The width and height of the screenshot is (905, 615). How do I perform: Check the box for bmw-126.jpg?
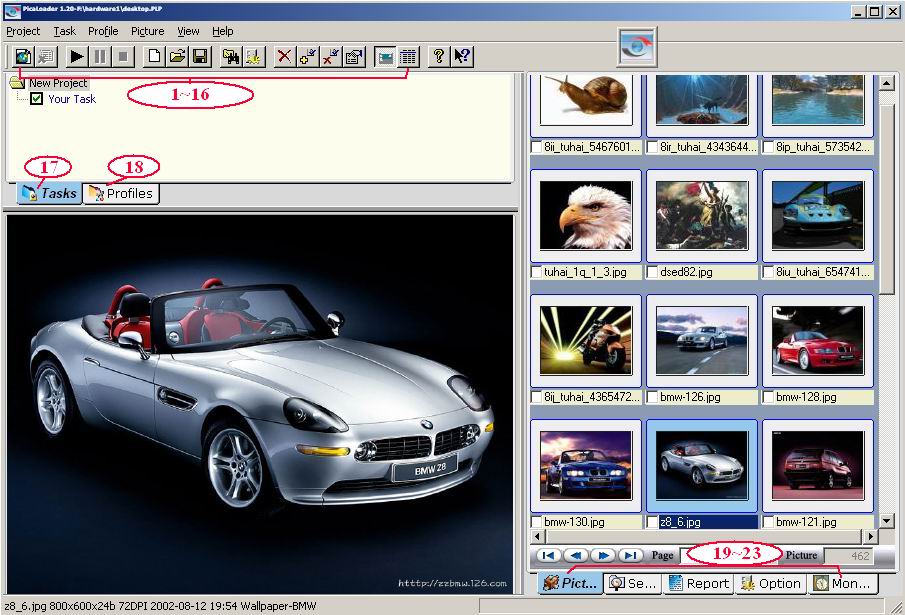653,397
